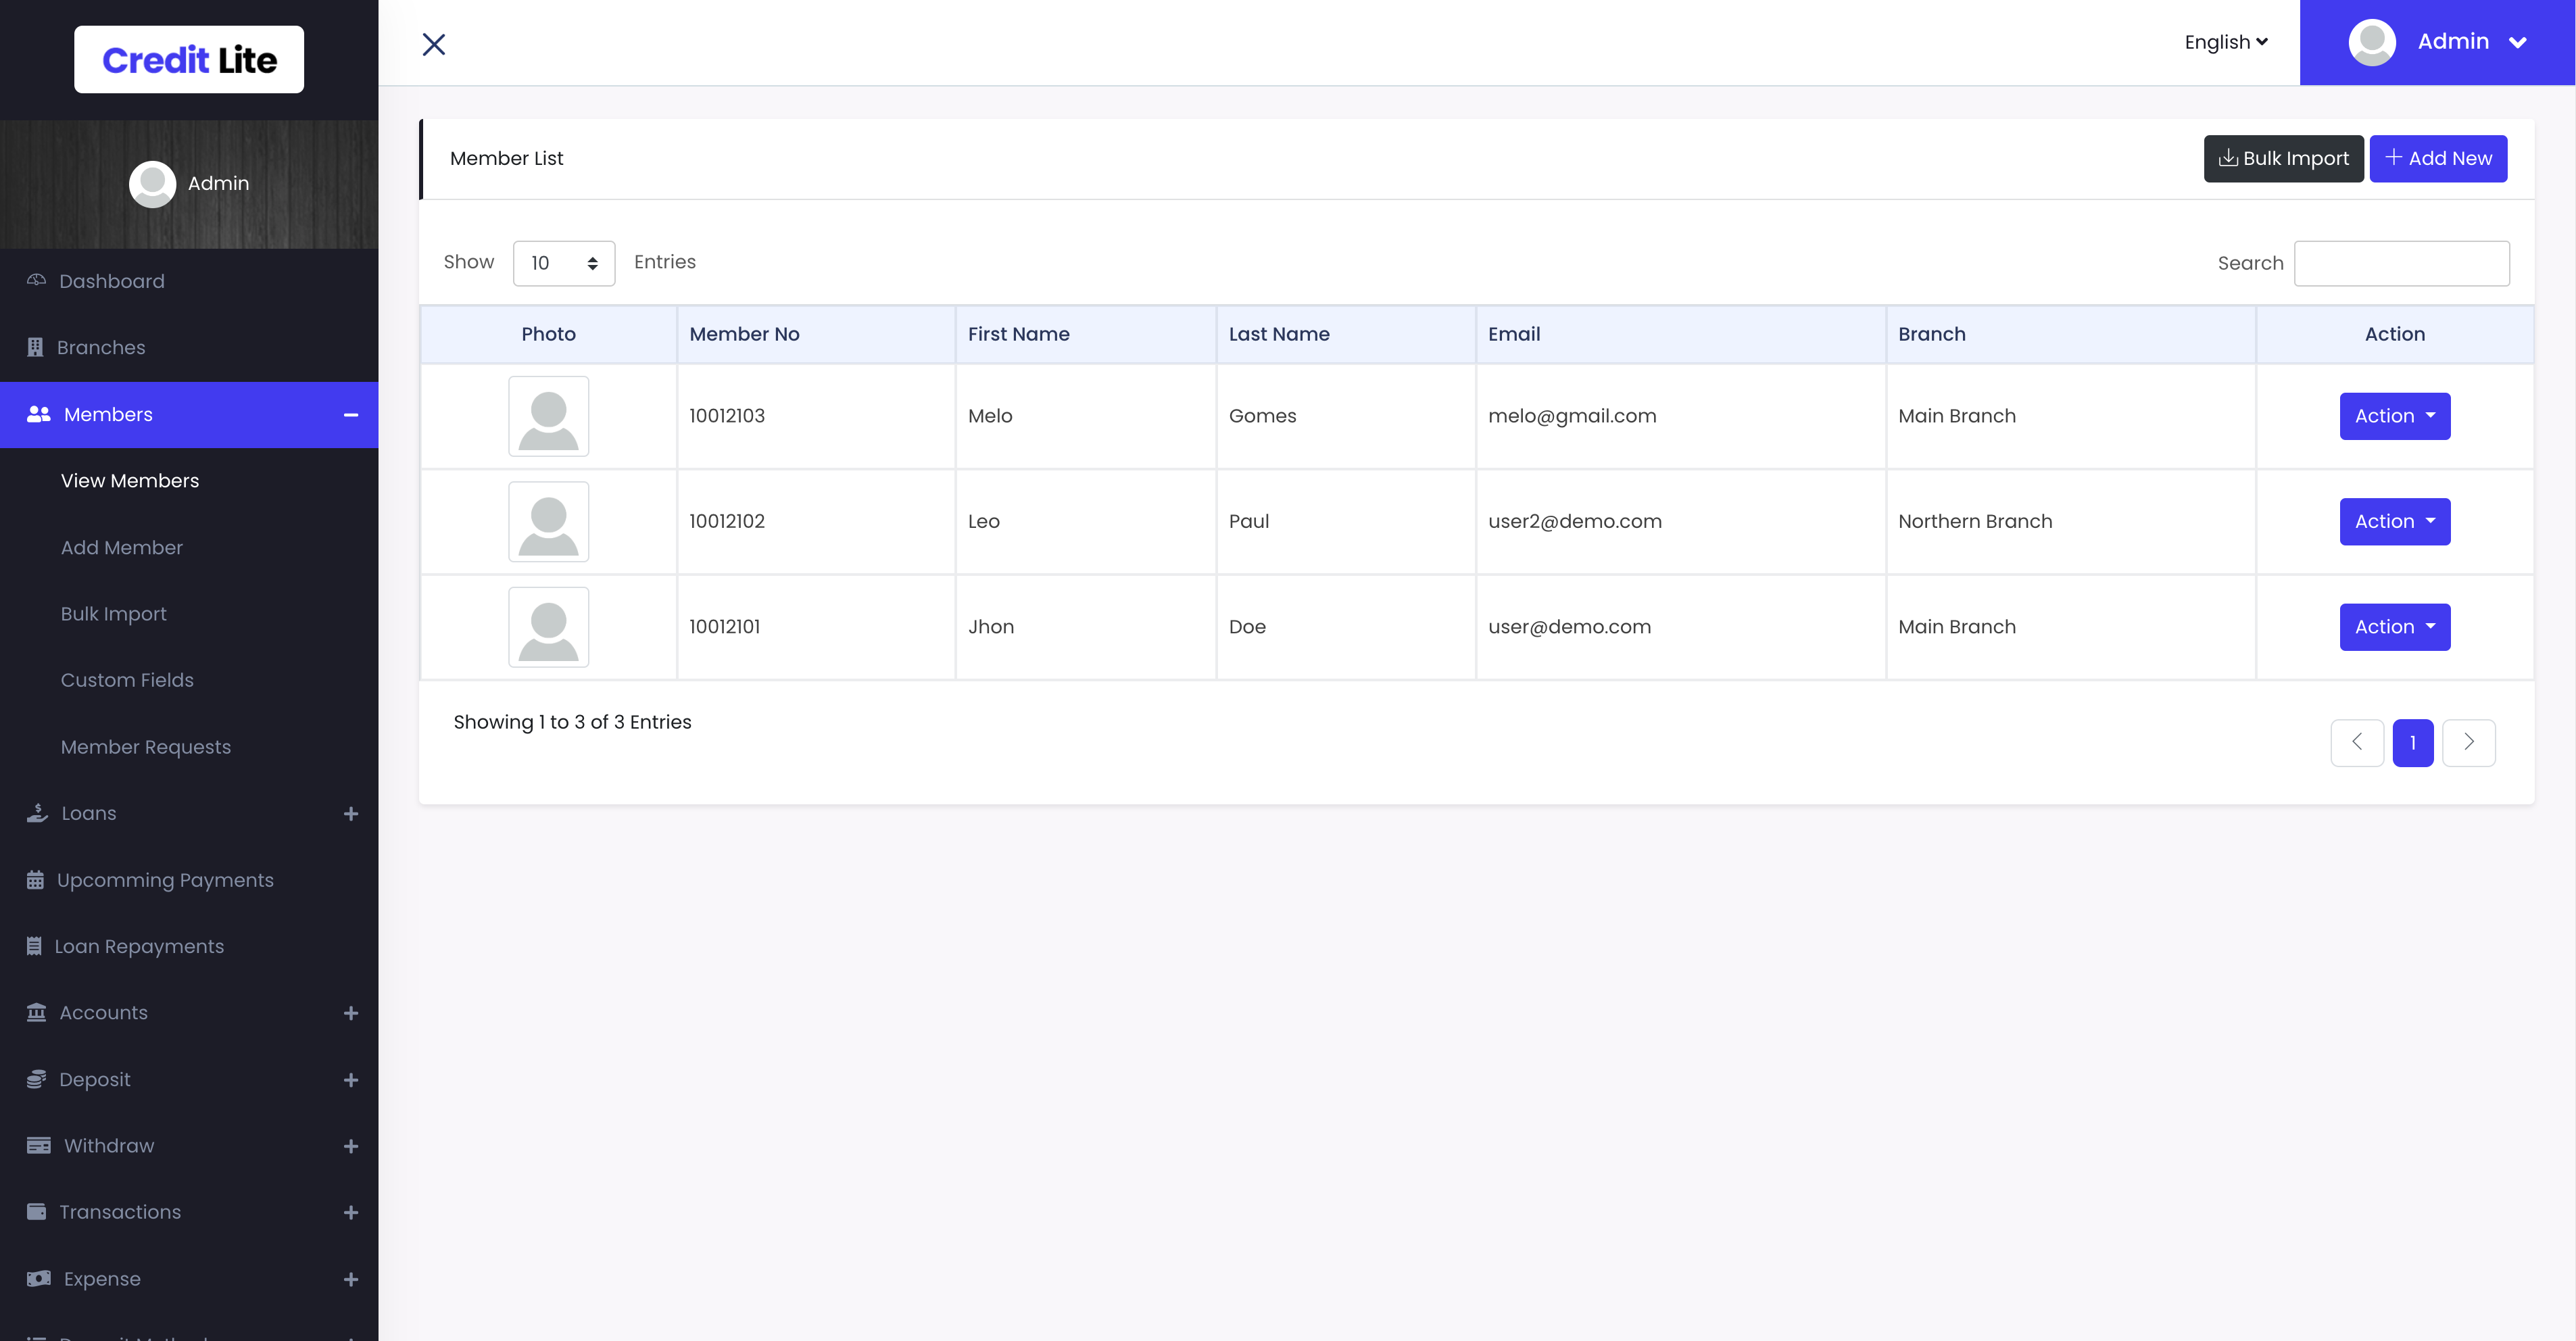Go to Add Member menu item
Screen dimensions: 2576x1341
coord(122,547)
